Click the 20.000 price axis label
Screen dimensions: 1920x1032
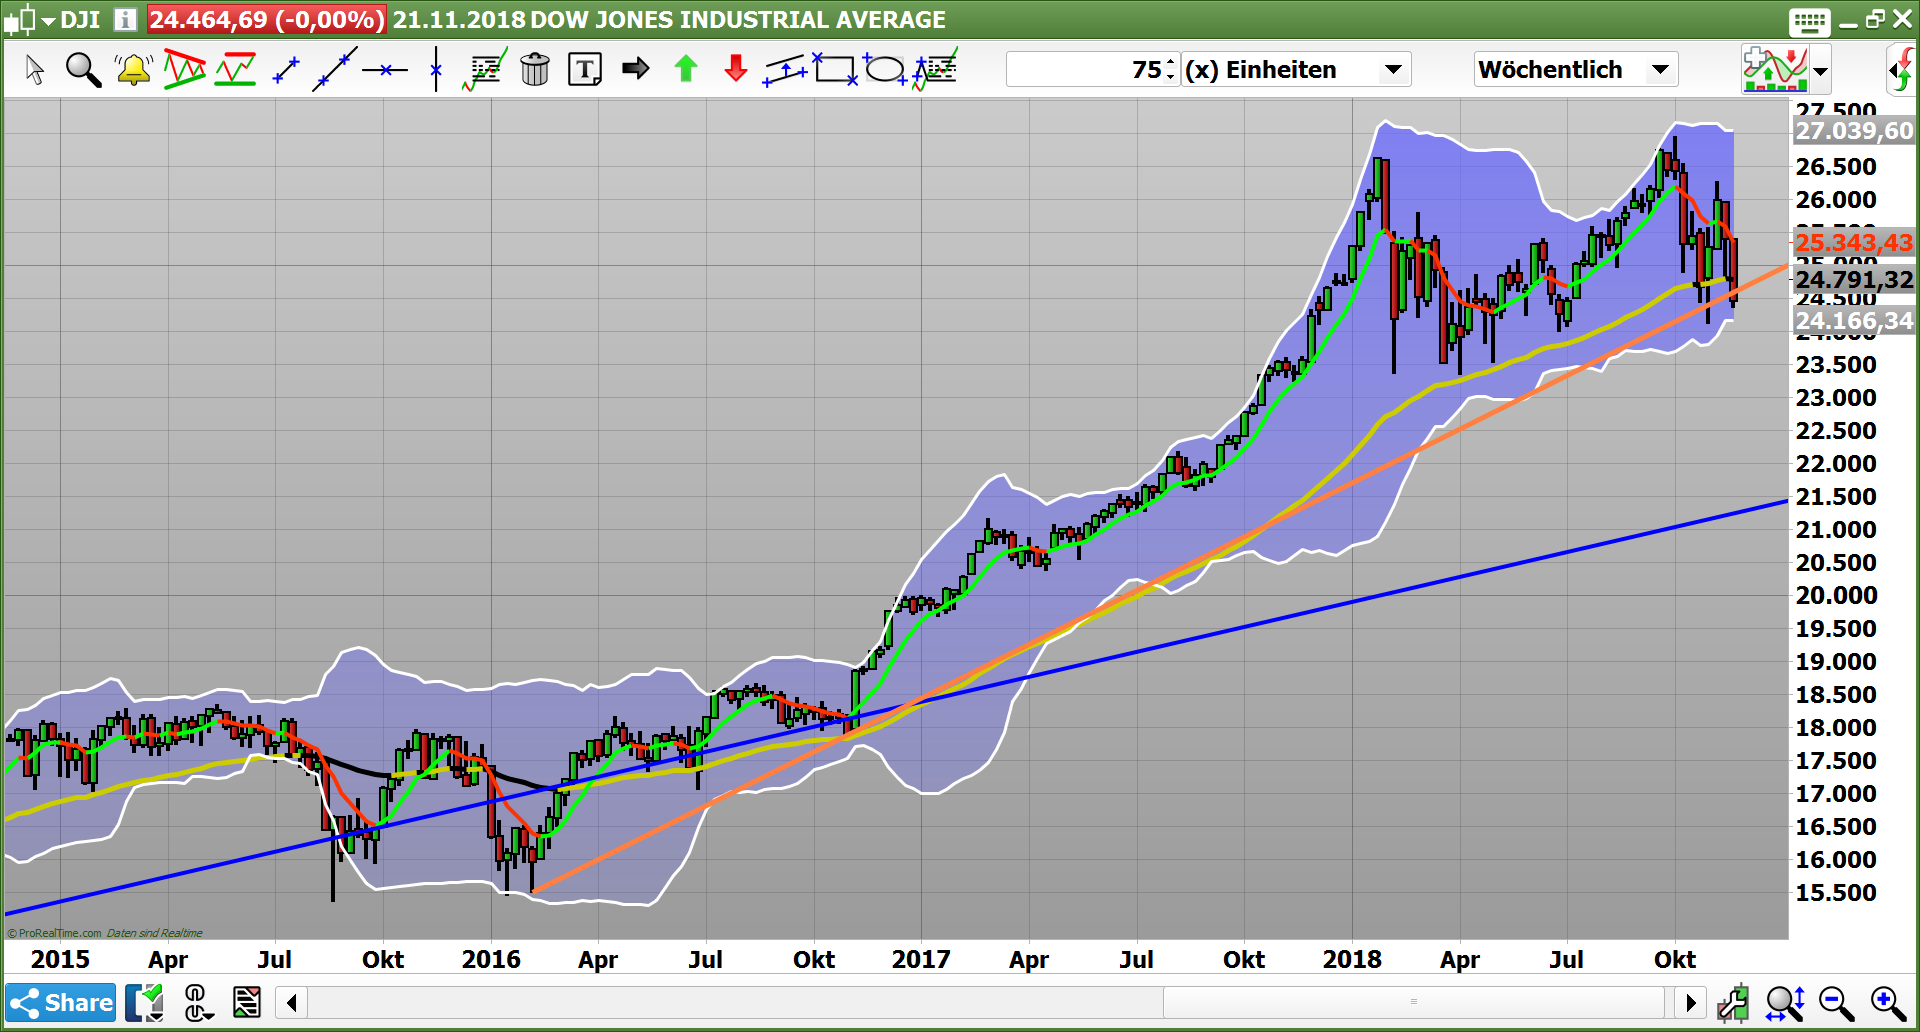tap(1836, 595)
